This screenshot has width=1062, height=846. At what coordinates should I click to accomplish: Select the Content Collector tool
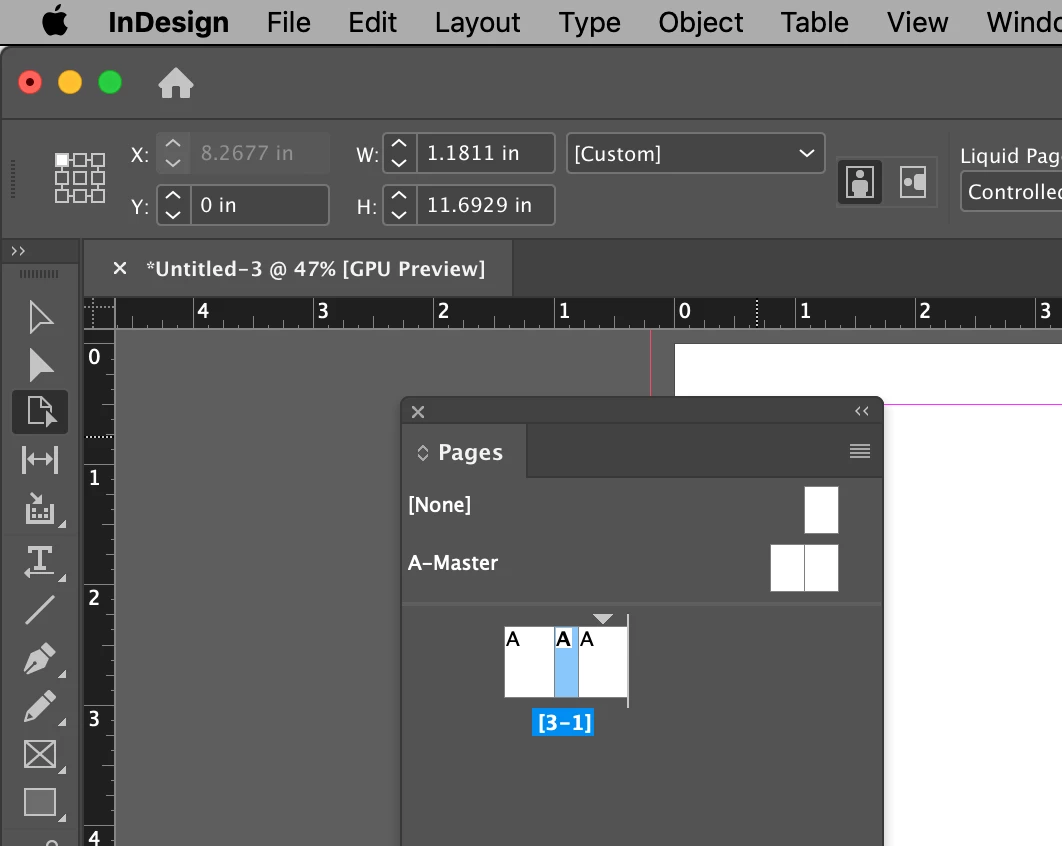40,509
